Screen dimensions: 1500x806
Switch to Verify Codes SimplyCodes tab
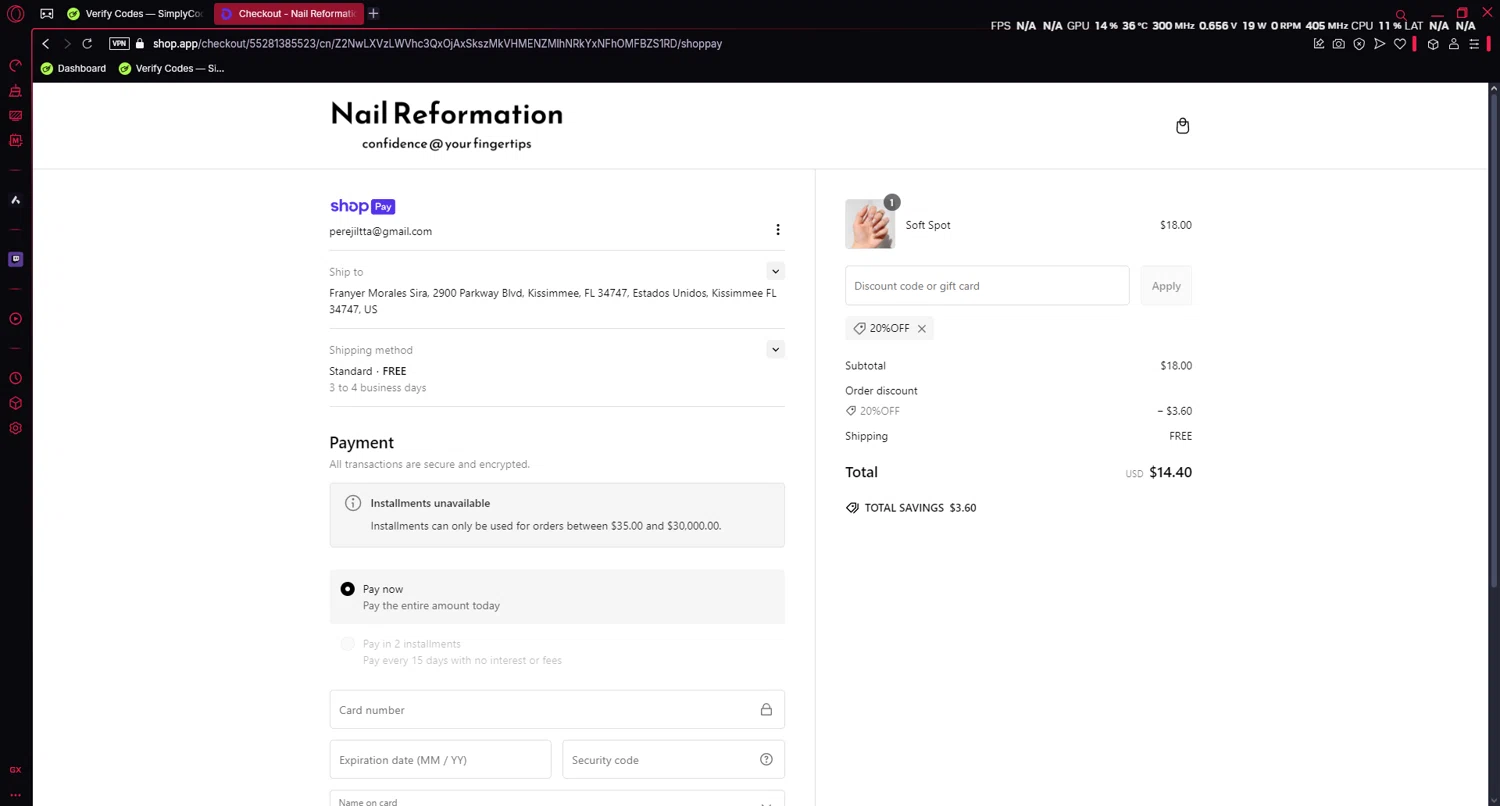134,14
